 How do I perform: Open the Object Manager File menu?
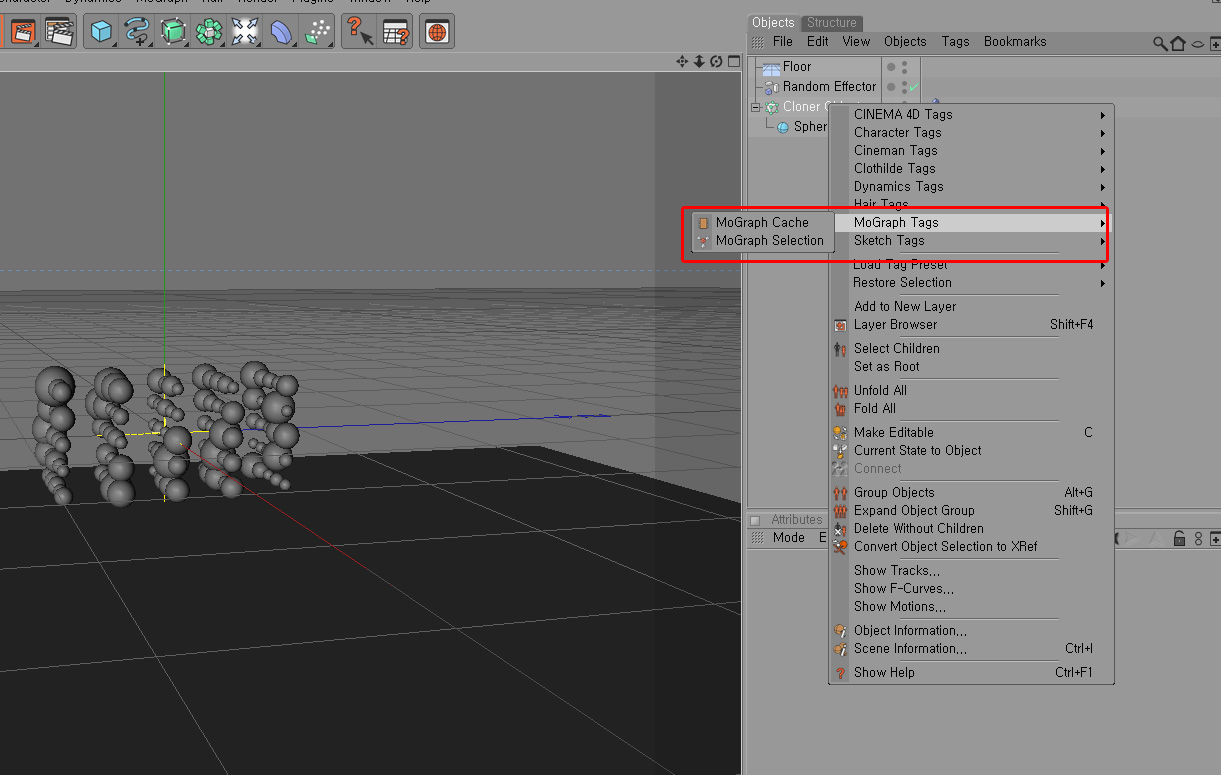point(783,42)
